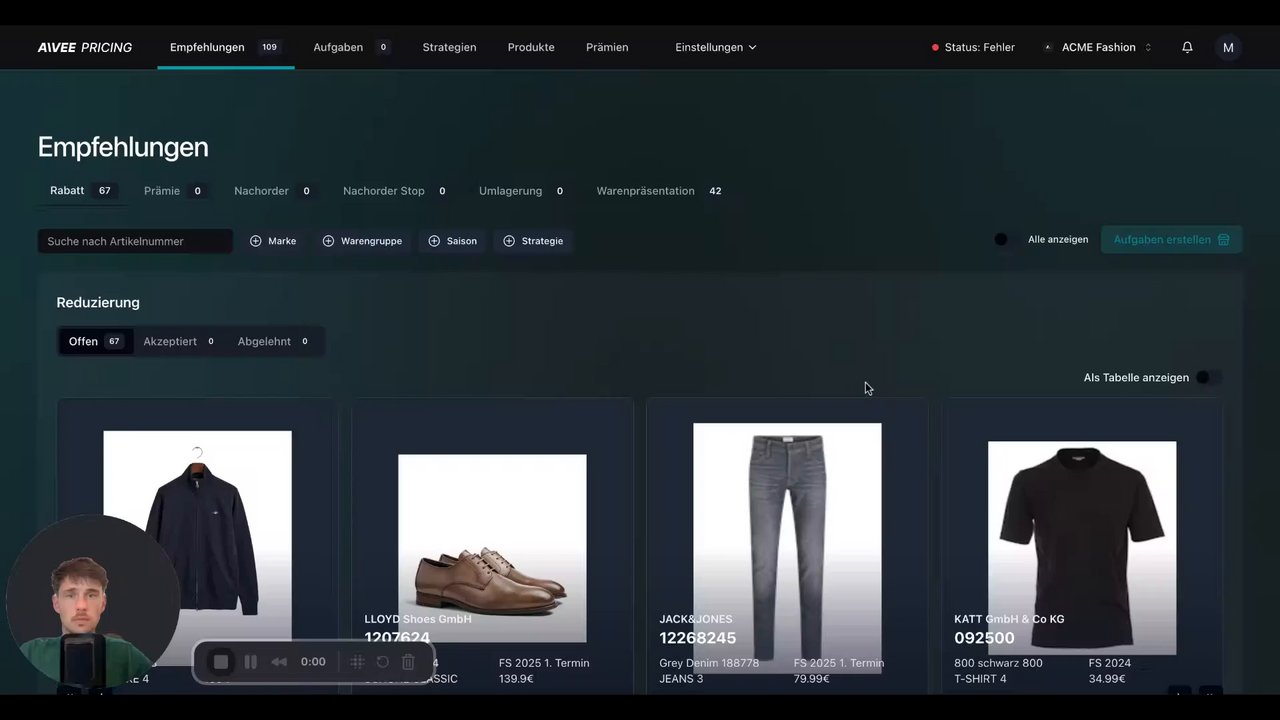Go to Empfehlungen nav tab

click(225, 47)
